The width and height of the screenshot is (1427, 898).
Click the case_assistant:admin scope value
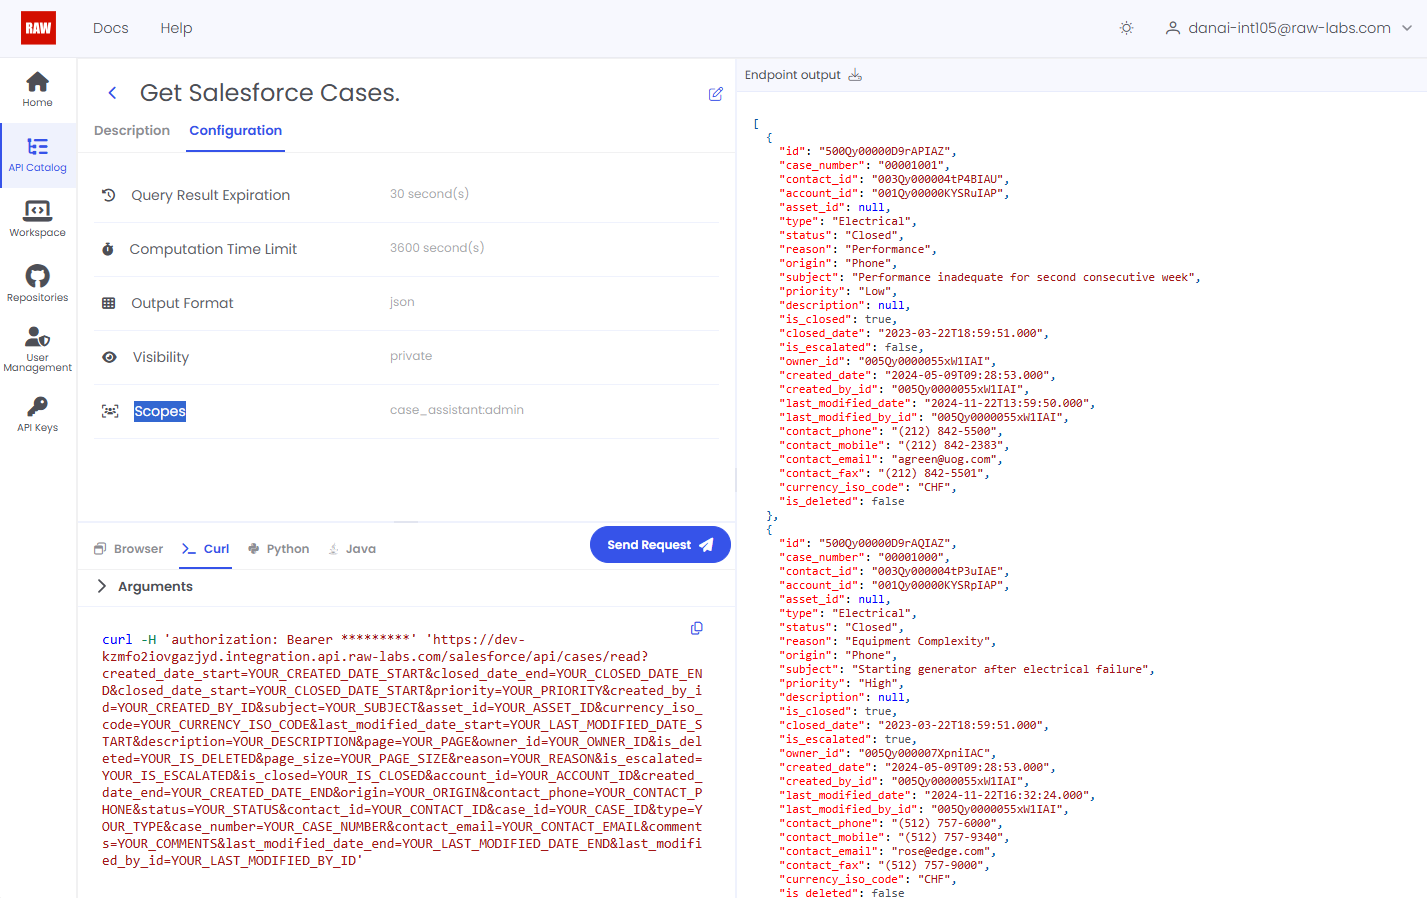(457, 410)
